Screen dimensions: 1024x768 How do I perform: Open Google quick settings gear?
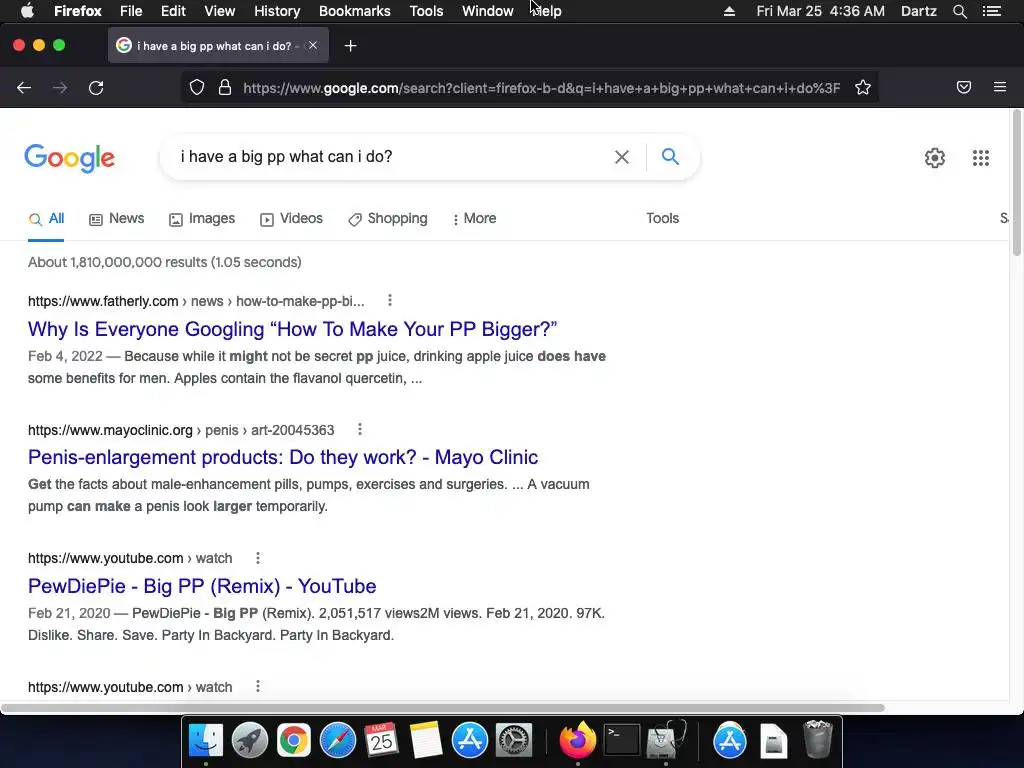(935, 157)
